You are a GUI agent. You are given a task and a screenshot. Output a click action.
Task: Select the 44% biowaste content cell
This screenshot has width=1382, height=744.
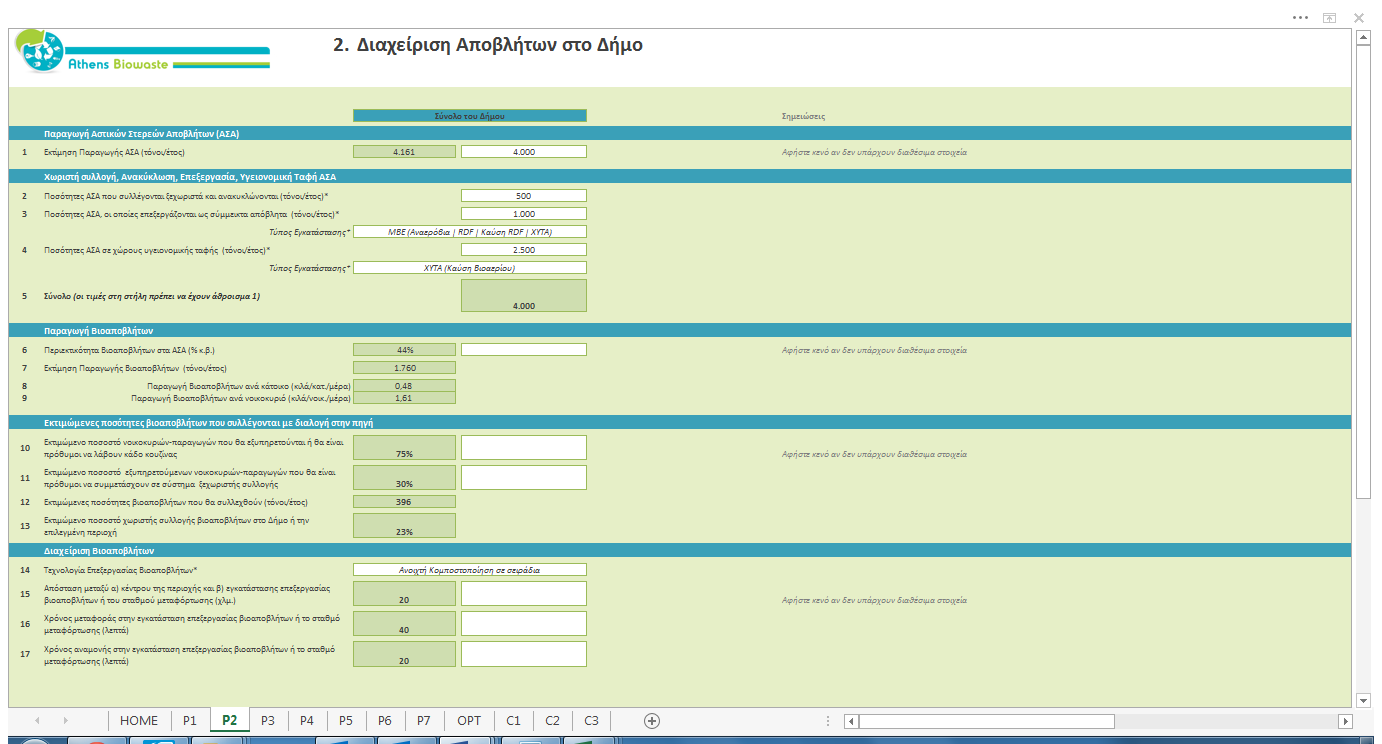coord(405,350)
